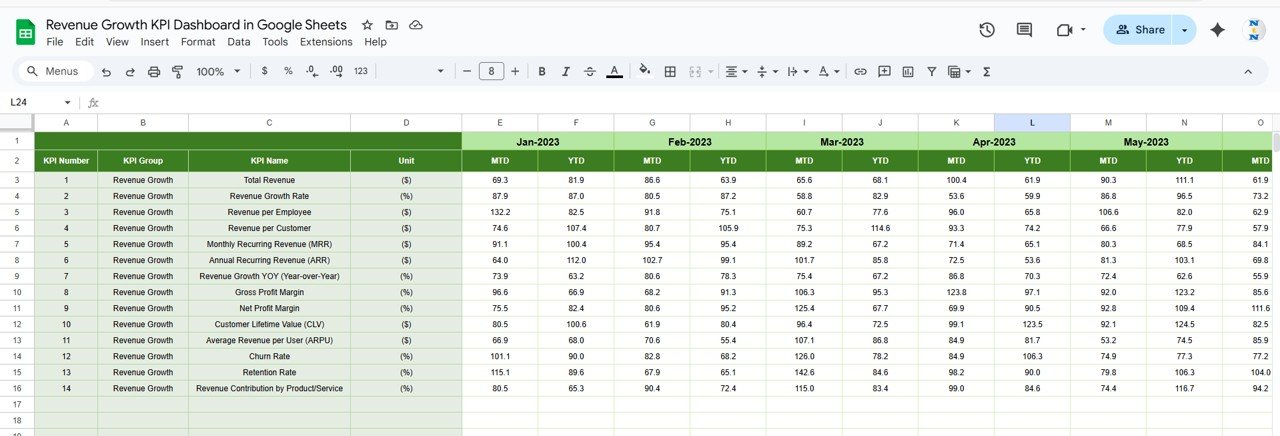Increase font size with plus button
Viewport: 1280px width, 436px height.
click(x=515, y=72)
